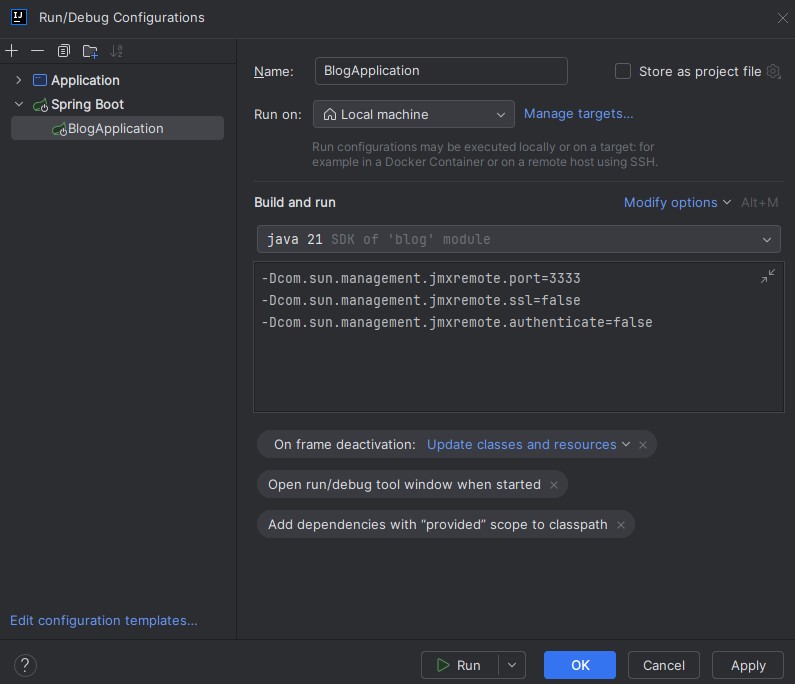This screenshot has width=795, height=684.
Task: Remove the On frame deactivation option
Action: 642,445
